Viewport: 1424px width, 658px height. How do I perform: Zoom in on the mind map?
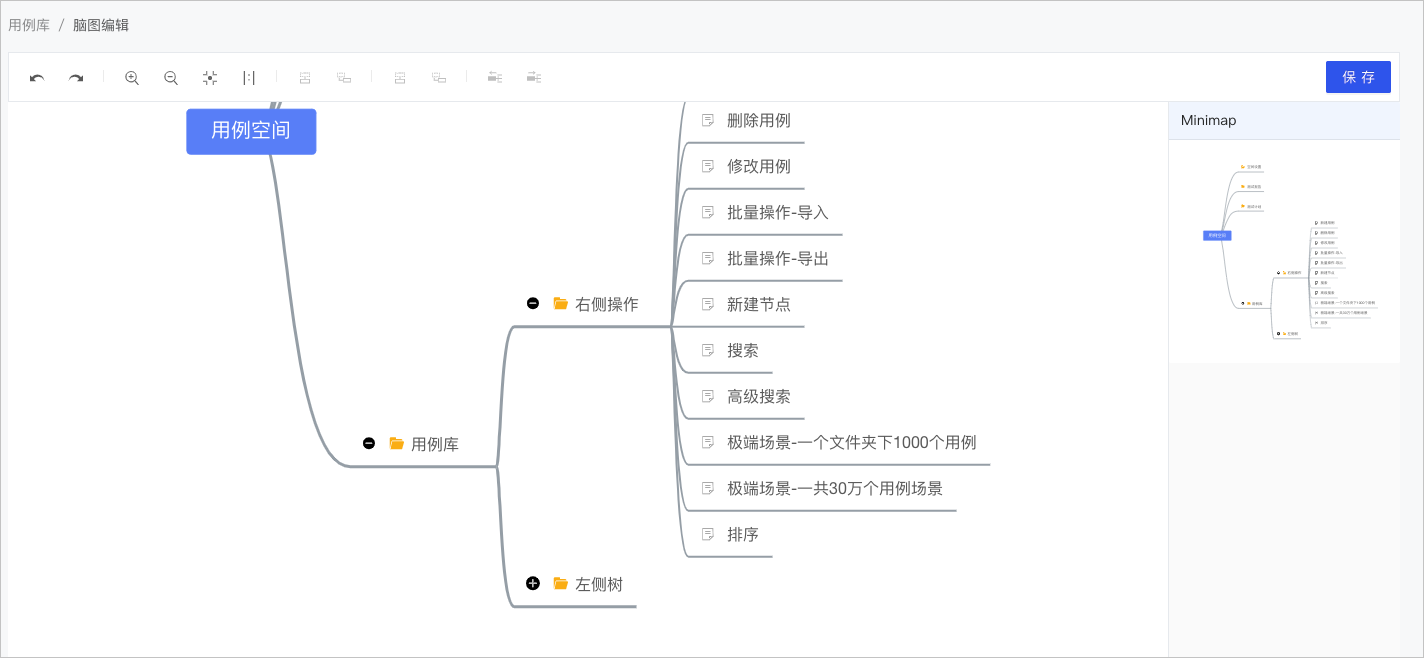(131, 77)
